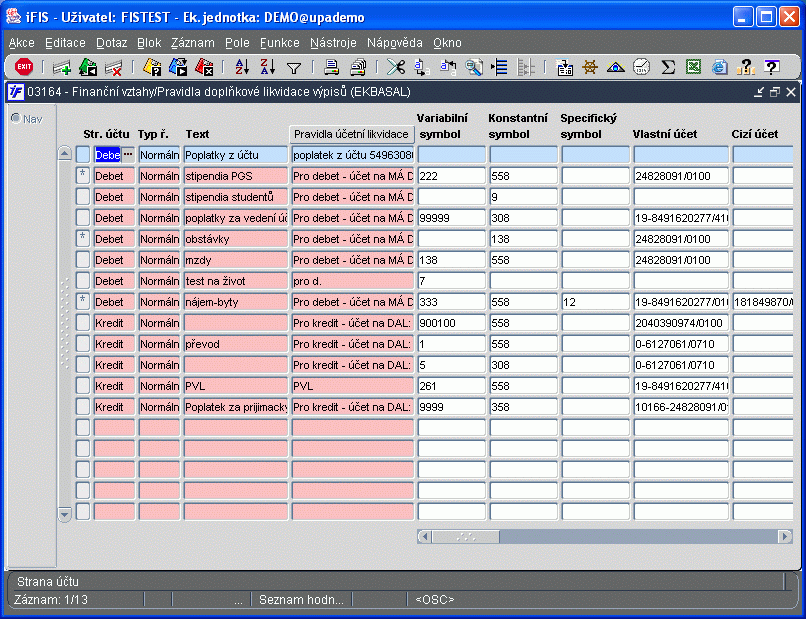Click the red EXIT icon
The width and height of the screenshot is (806, 619).
coord(24,67)
